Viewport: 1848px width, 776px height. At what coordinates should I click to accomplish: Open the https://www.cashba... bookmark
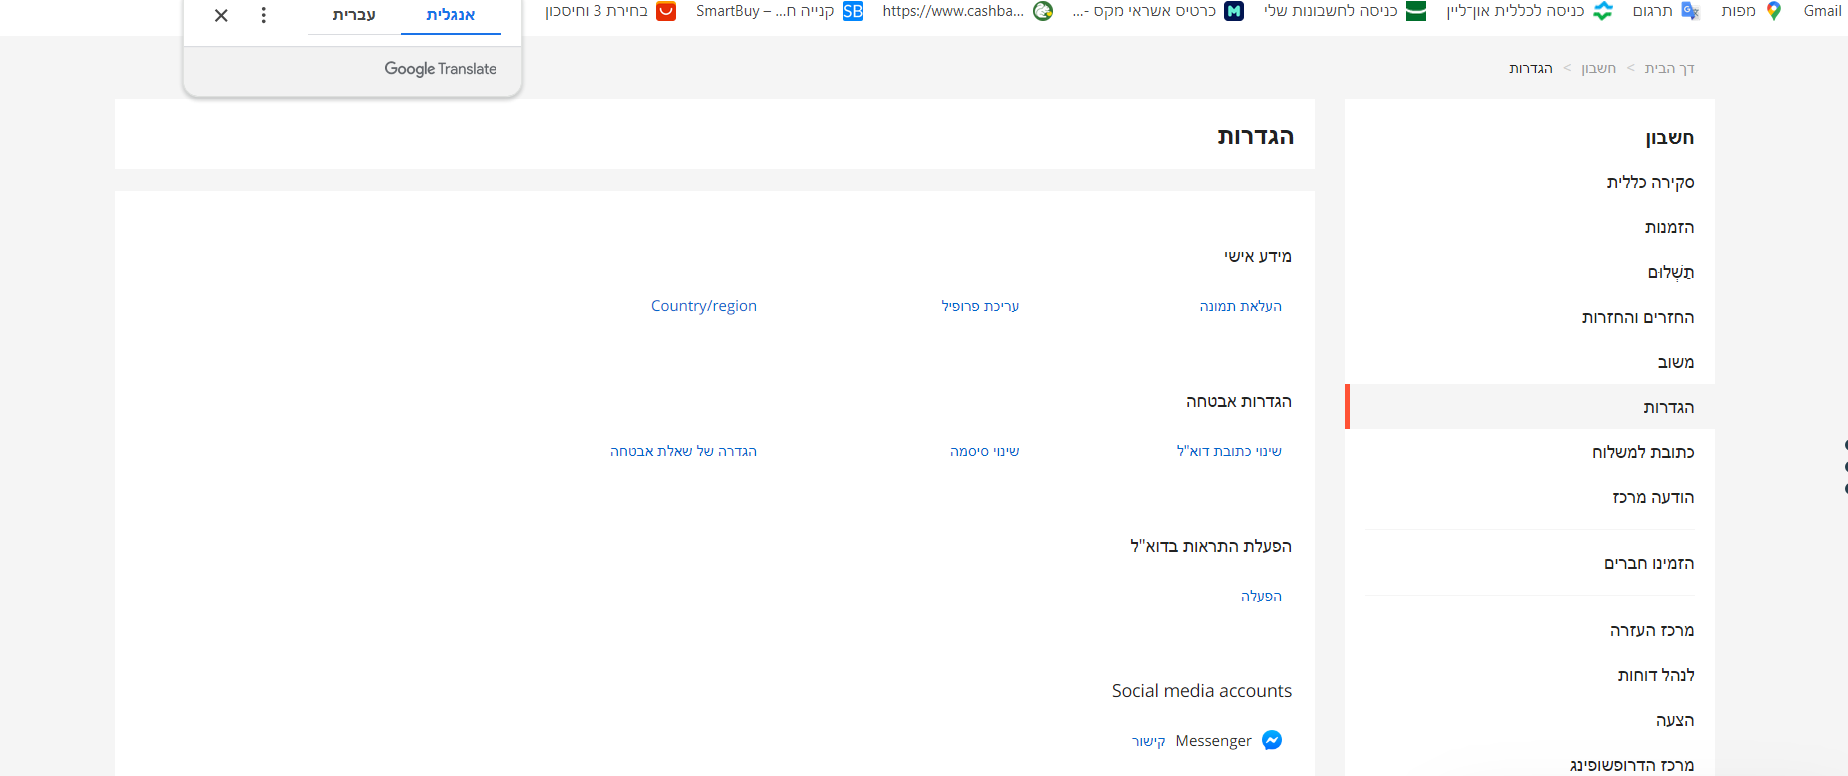pos(967,11)
